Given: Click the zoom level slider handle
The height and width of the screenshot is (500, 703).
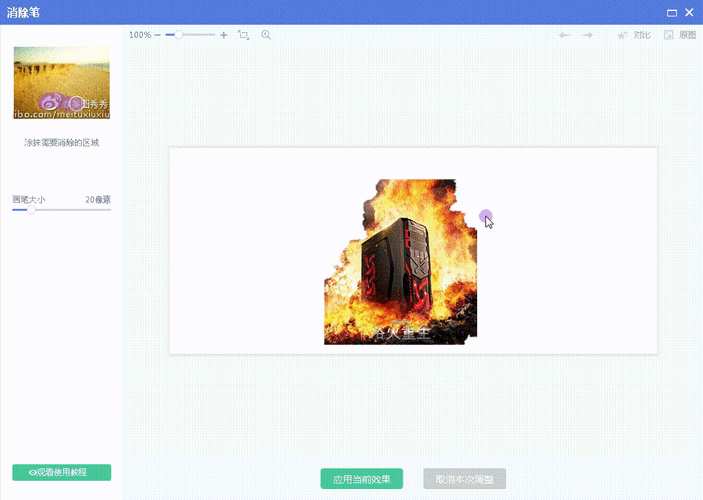Looking at the screenshot, I should tap(179, 35).
